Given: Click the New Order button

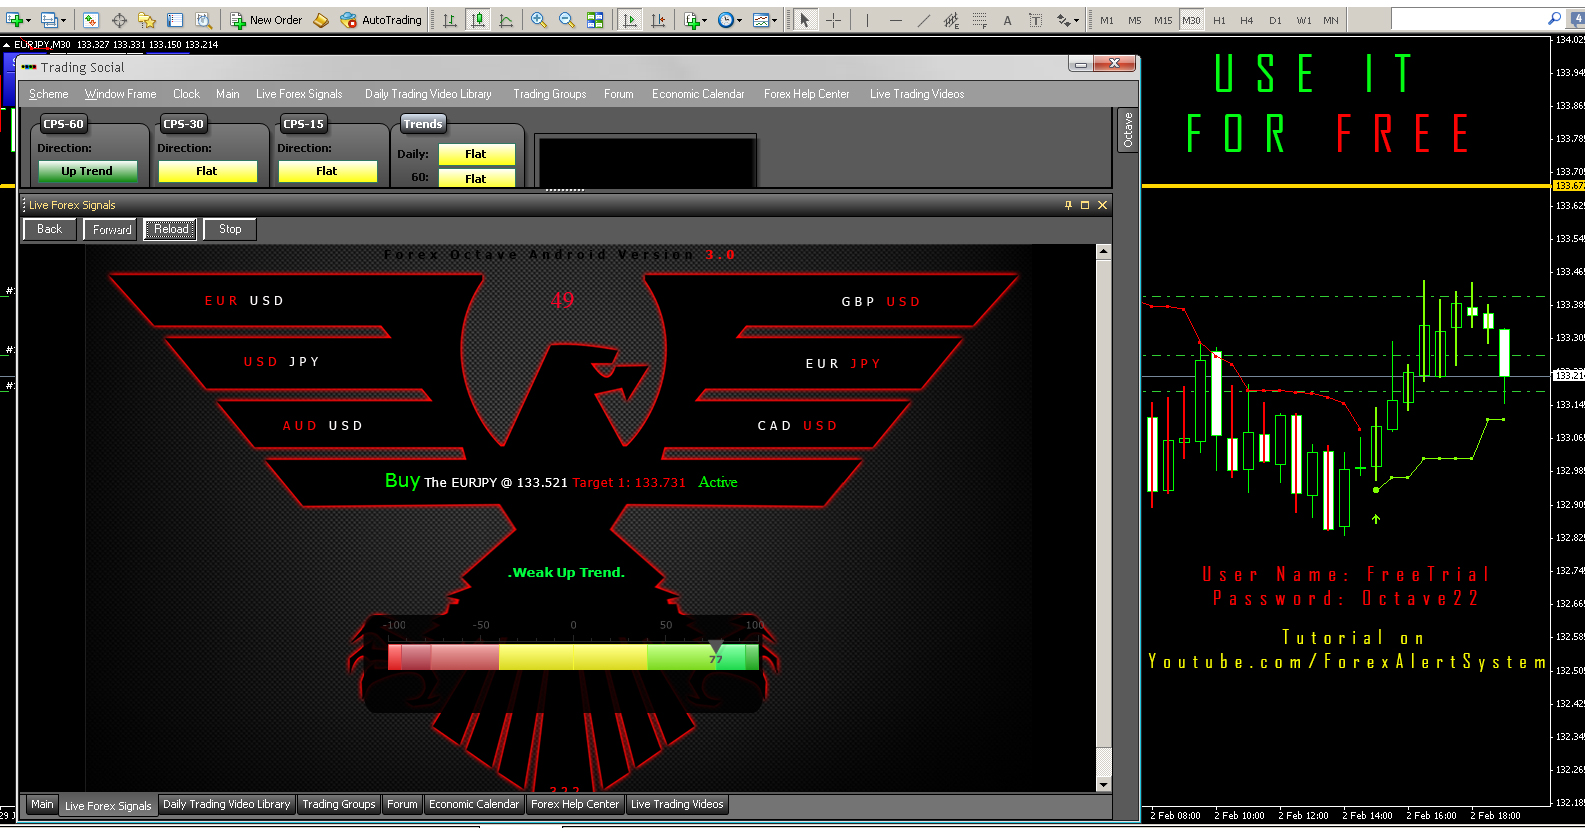Looking at the screenshot, I should point(266,20).
